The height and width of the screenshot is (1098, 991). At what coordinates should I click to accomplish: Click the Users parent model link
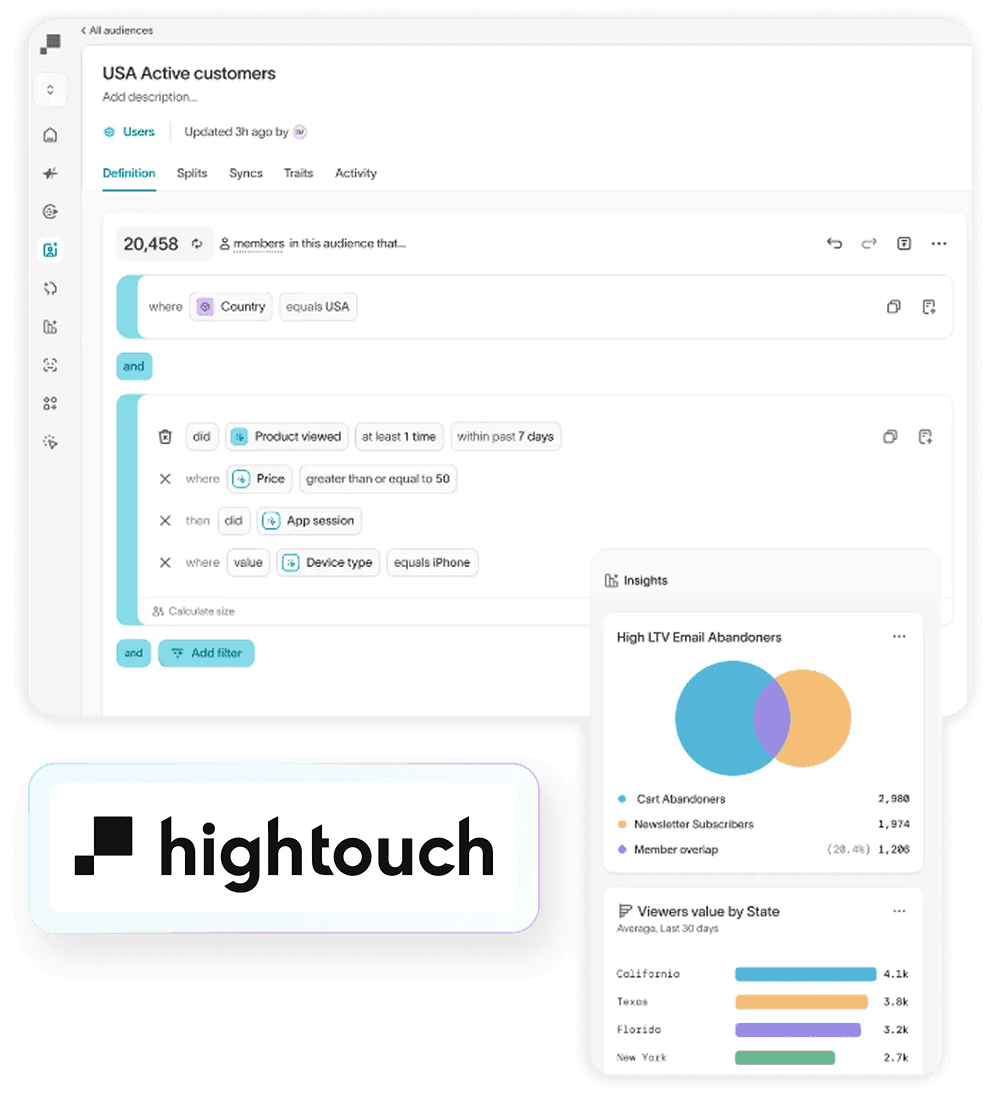130,132
